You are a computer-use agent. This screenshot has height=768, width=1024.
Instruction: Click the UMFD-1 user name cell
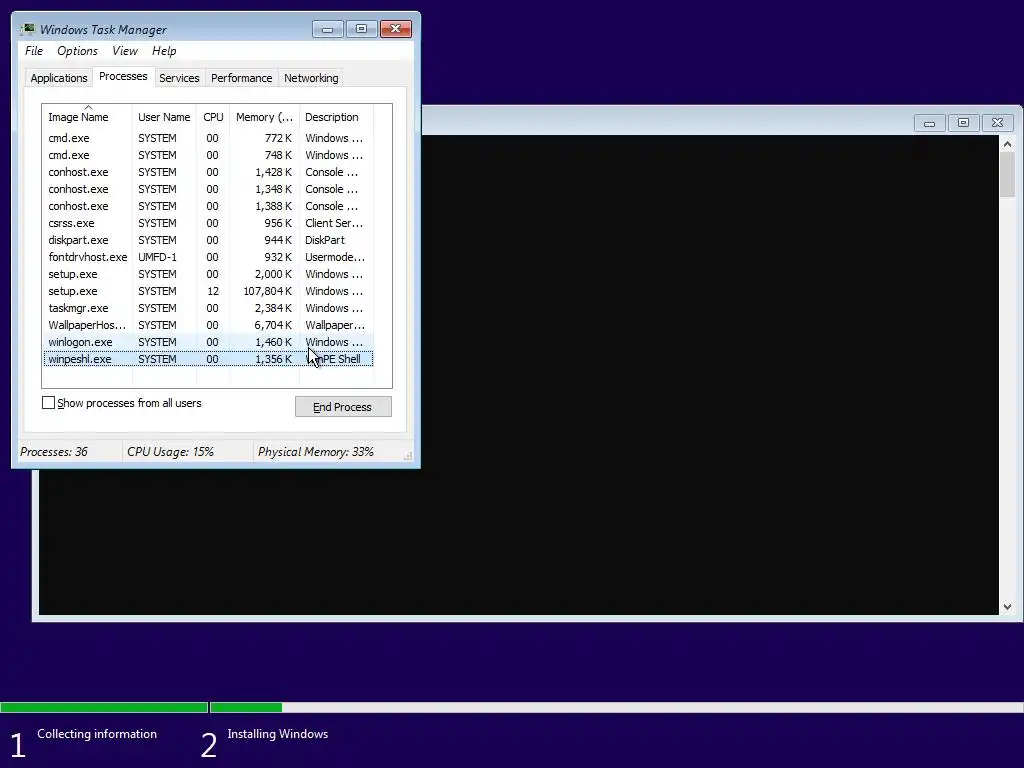tap(157, 257)
